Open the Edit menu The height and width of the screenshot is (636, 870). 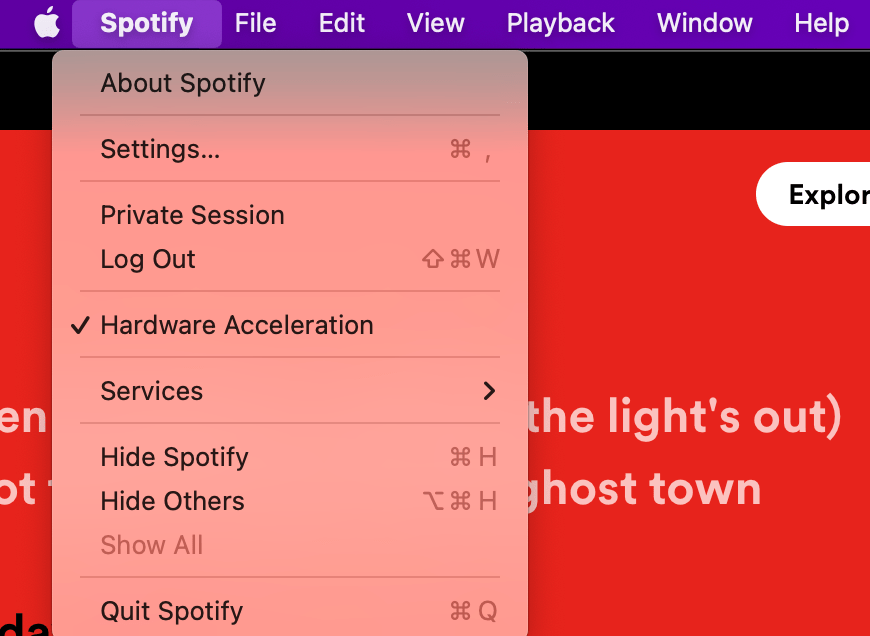[x=342, y=23]
